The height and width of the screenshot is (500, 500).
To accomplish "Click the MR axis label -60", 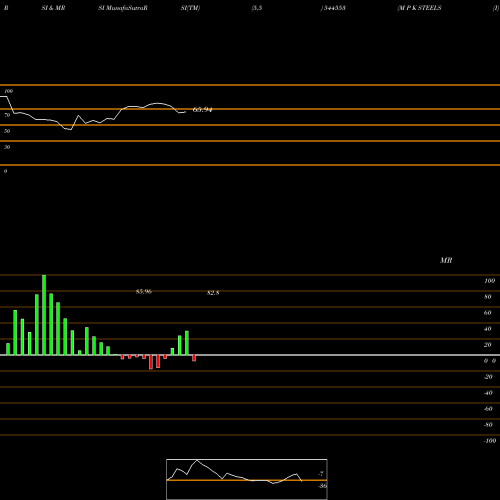I will click(488, 409).
